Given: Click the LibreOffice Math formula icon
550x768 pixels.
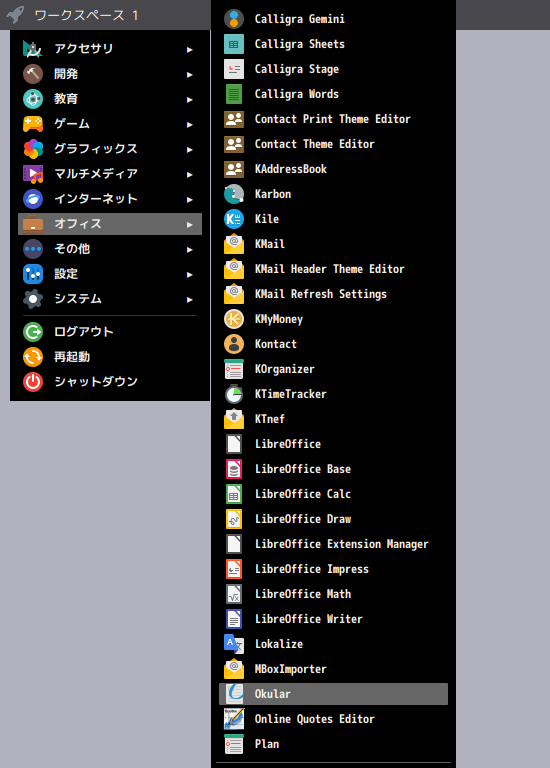Looking at the screenshot, I should pyautogui.click(x=234, y=594).
